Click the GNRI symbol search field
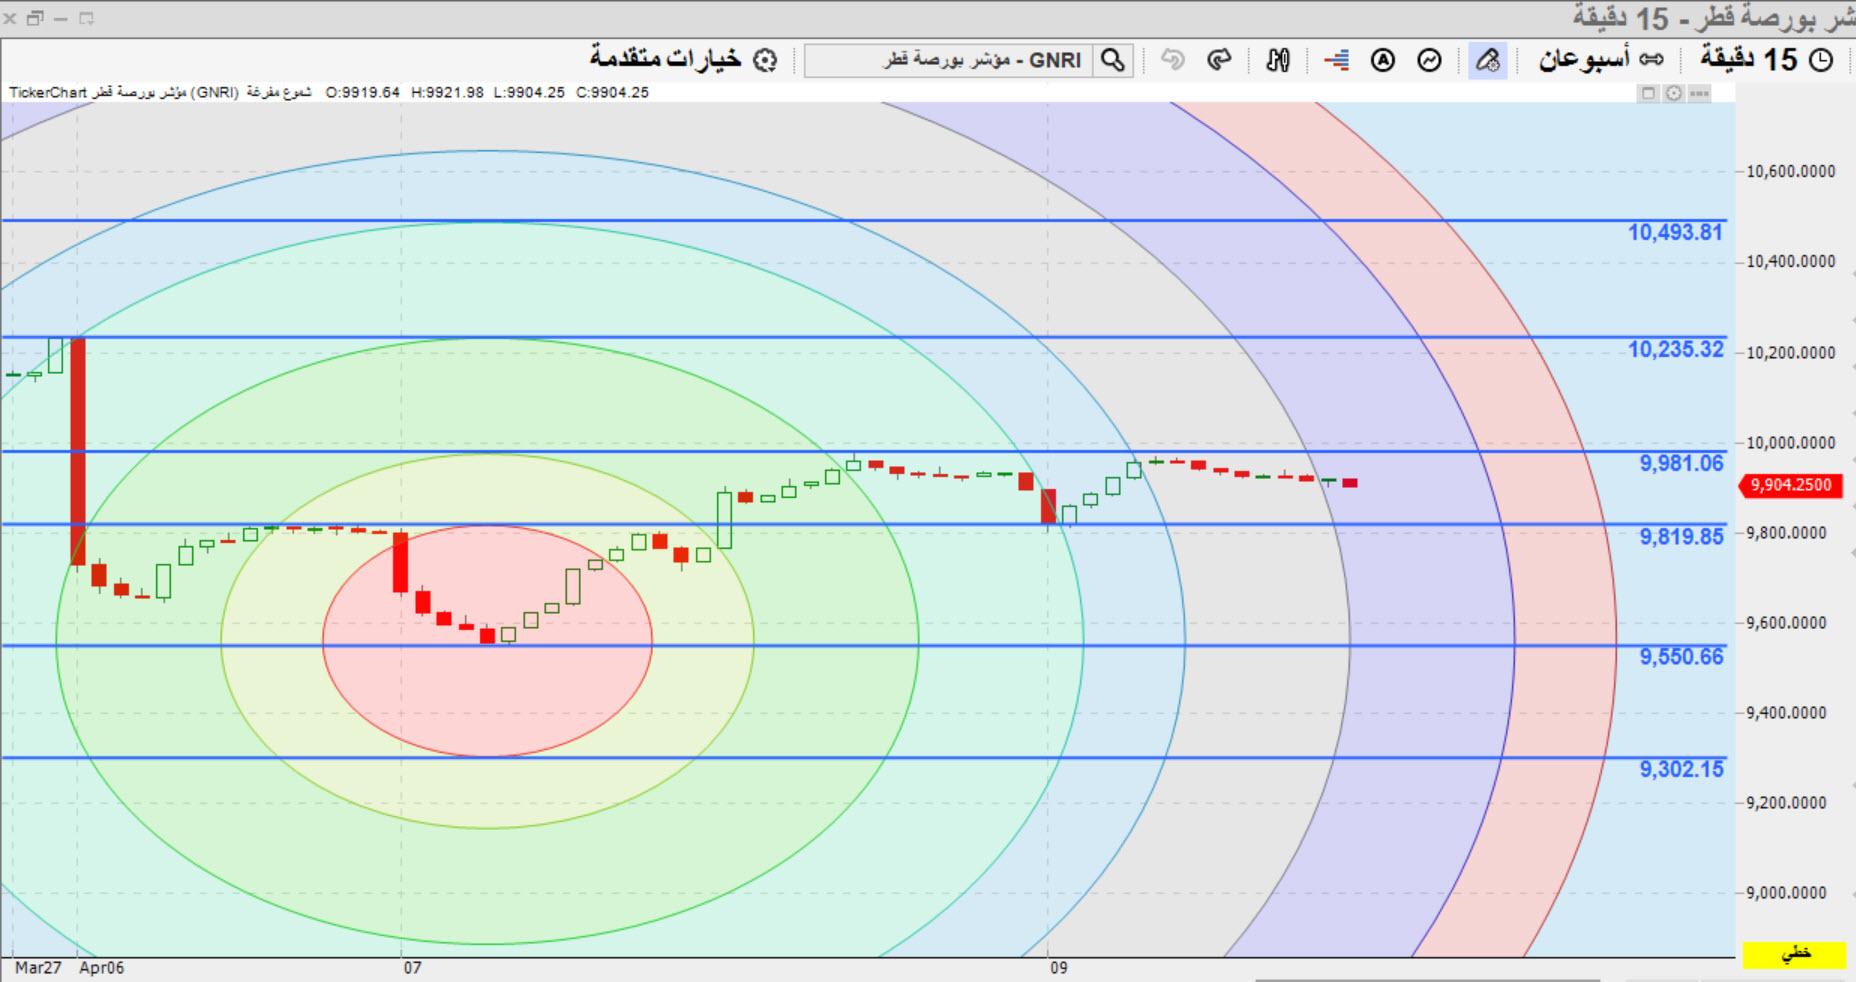 (948, 61)
